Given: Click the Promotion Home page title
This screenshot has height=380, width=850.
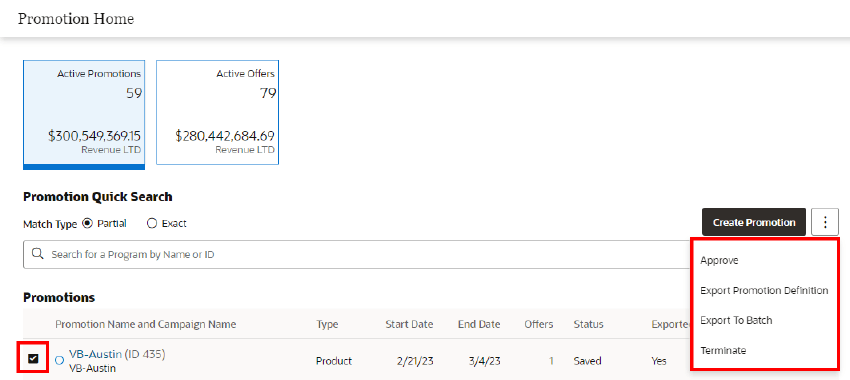Looking at the screenshot, I should (x=76, y=19).
